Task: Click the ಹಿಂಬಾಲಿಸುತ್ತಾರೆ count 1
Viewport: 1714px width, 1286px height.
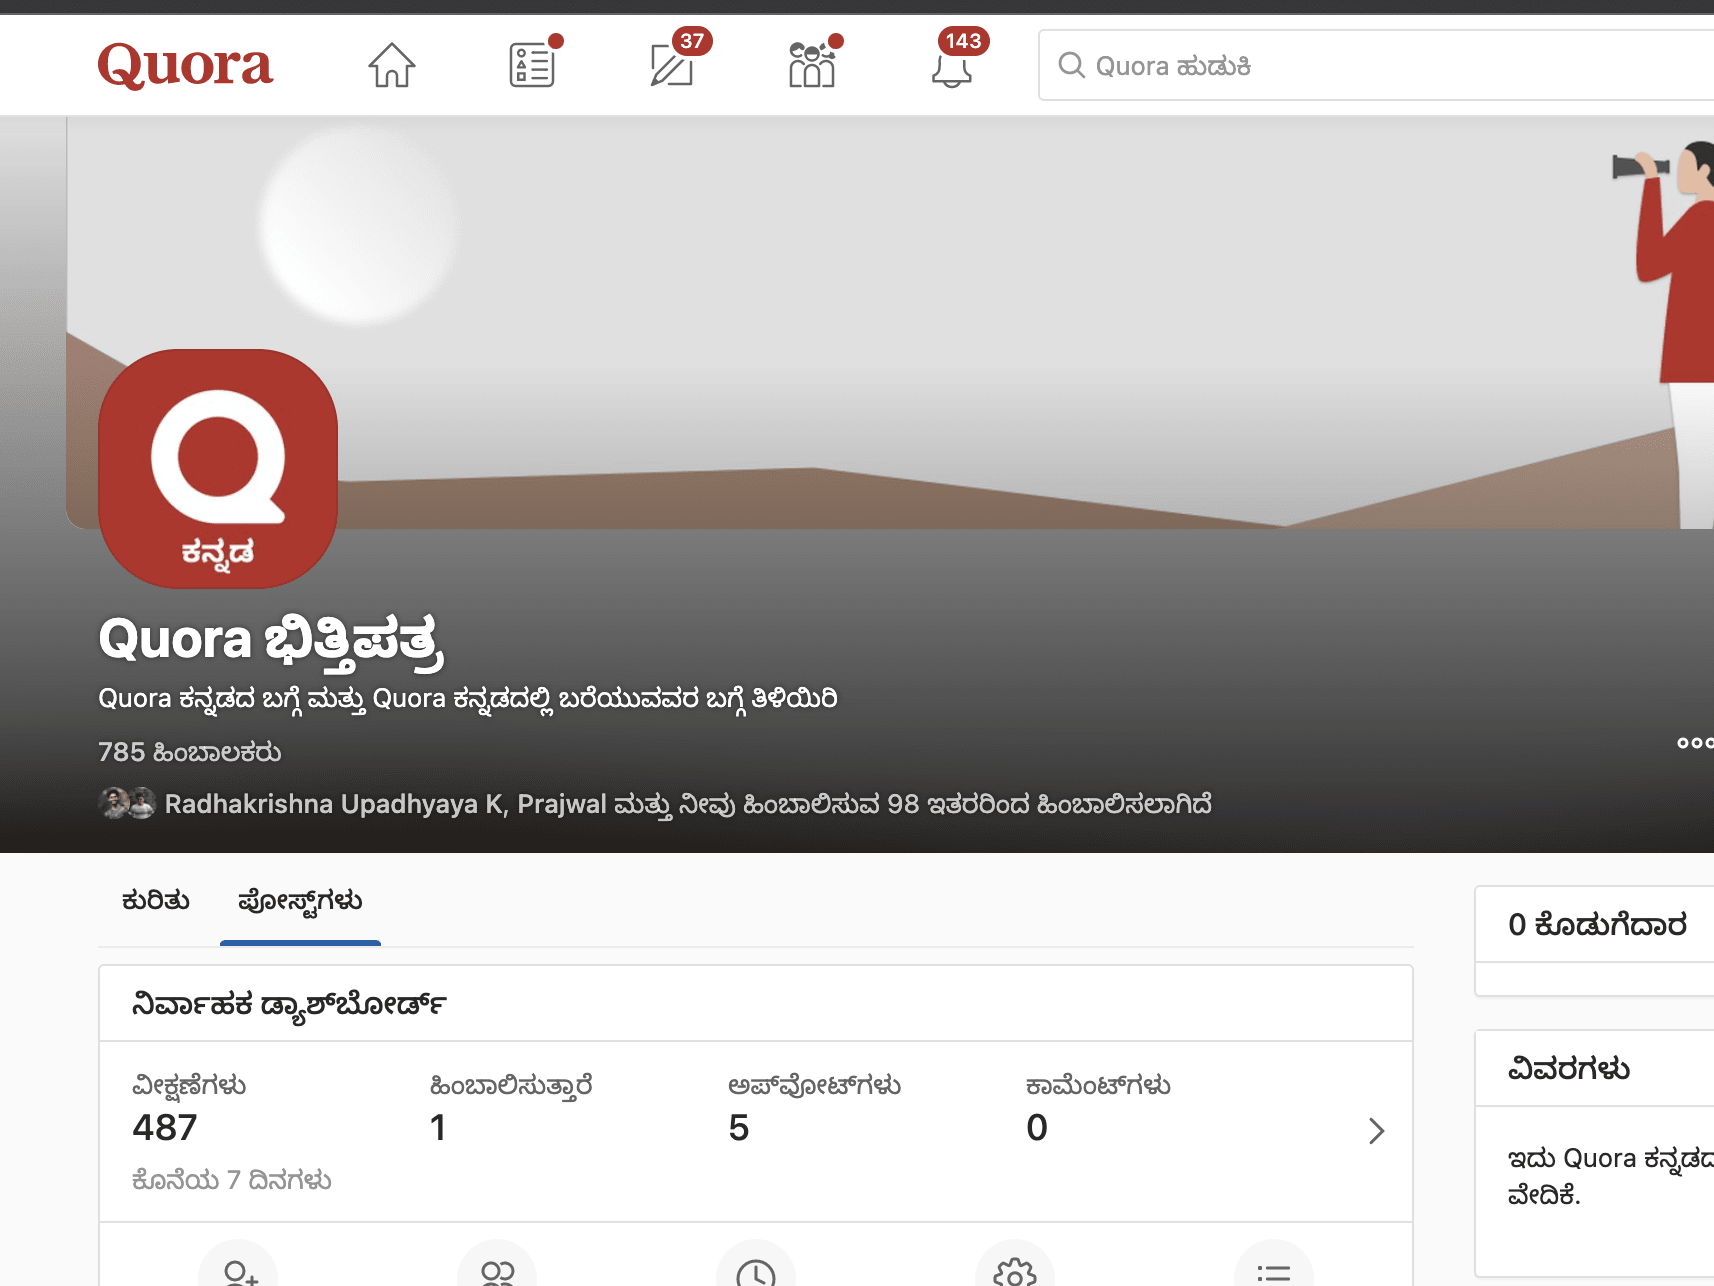Action: tap(438, 1128)
